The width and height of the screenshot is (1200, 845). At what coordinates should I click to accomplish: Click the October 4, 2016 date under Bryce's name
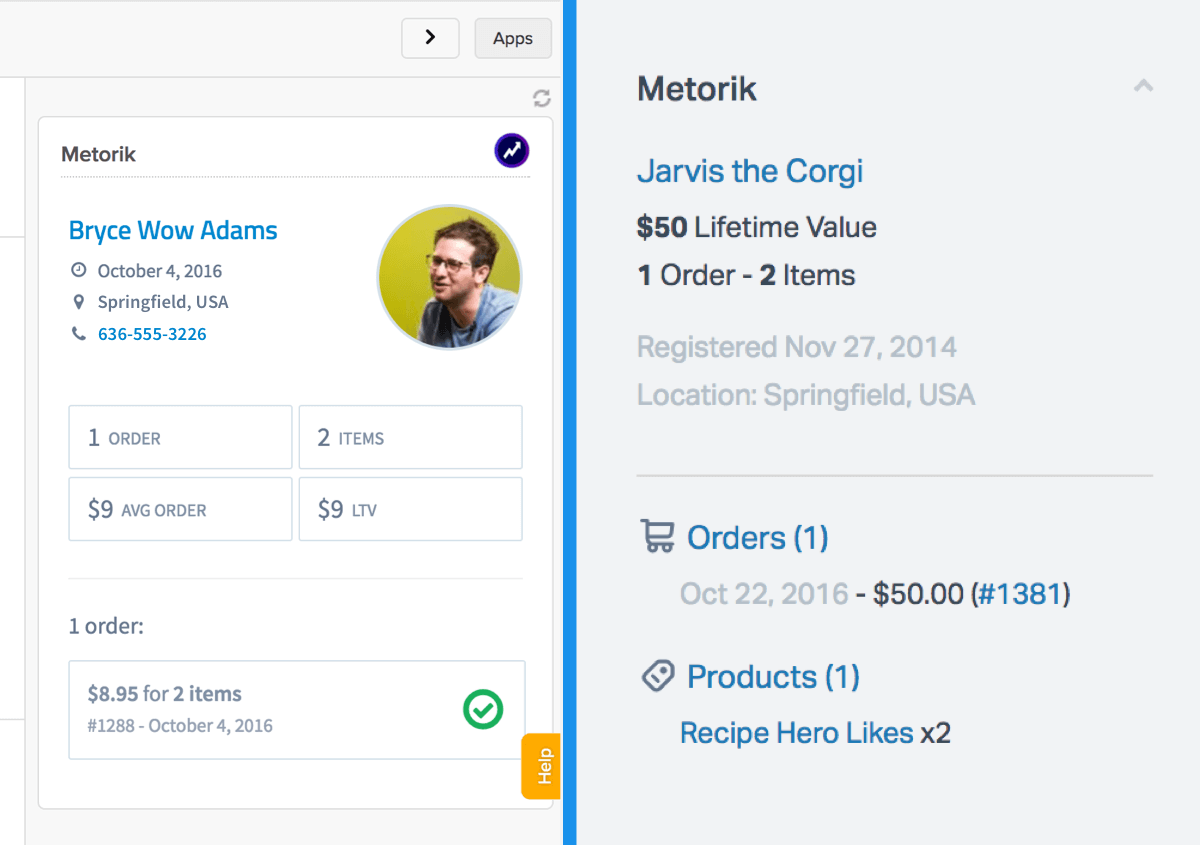click(160, 271)
